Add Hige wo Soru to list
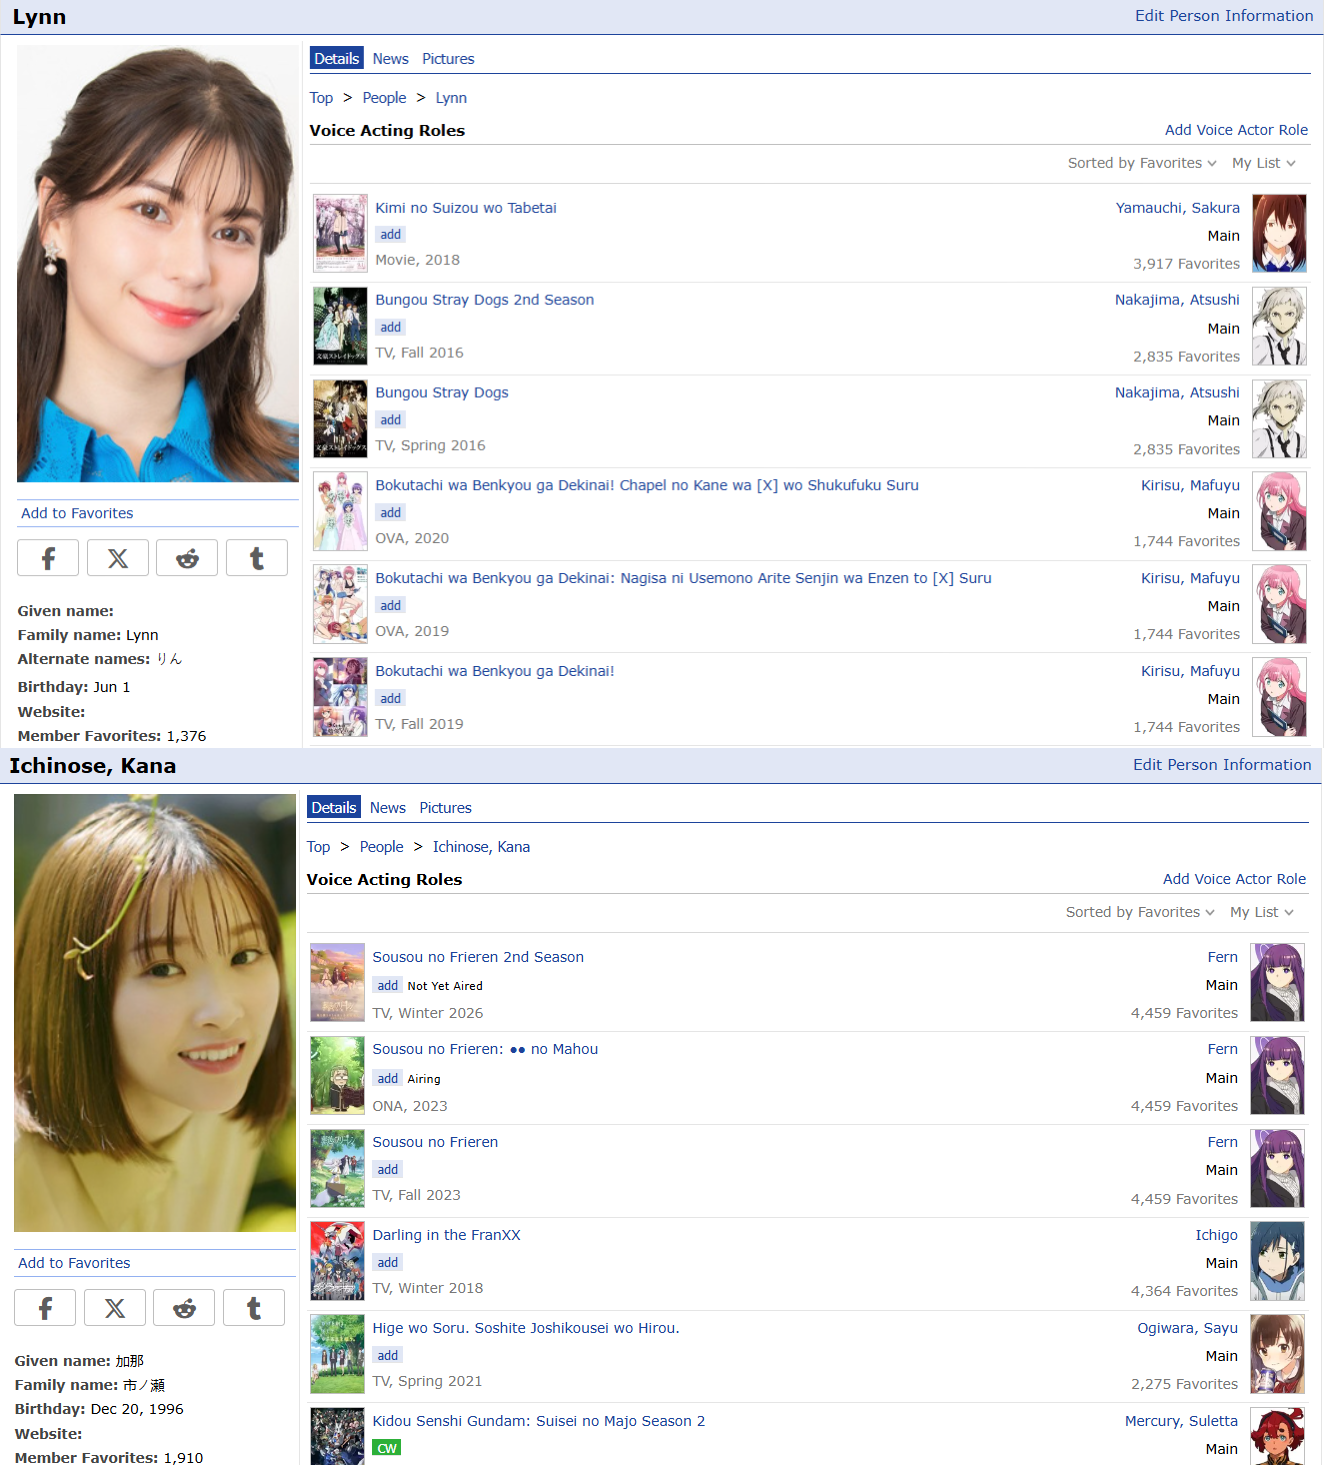Screen dimensions: 1326x1465 (x=387, y=1356)
